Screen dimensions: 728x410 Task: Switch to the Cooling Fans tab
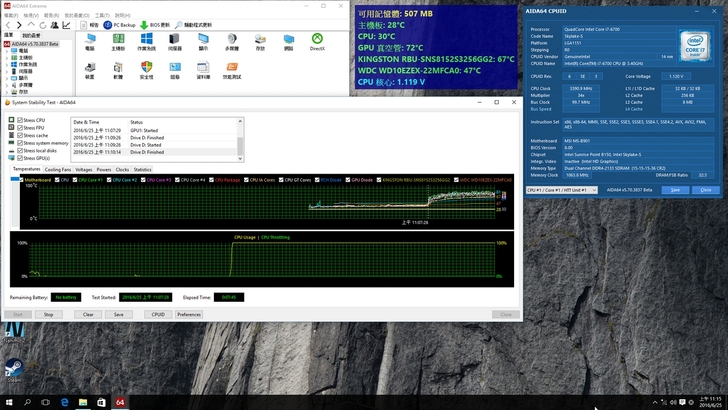point(58,169)
